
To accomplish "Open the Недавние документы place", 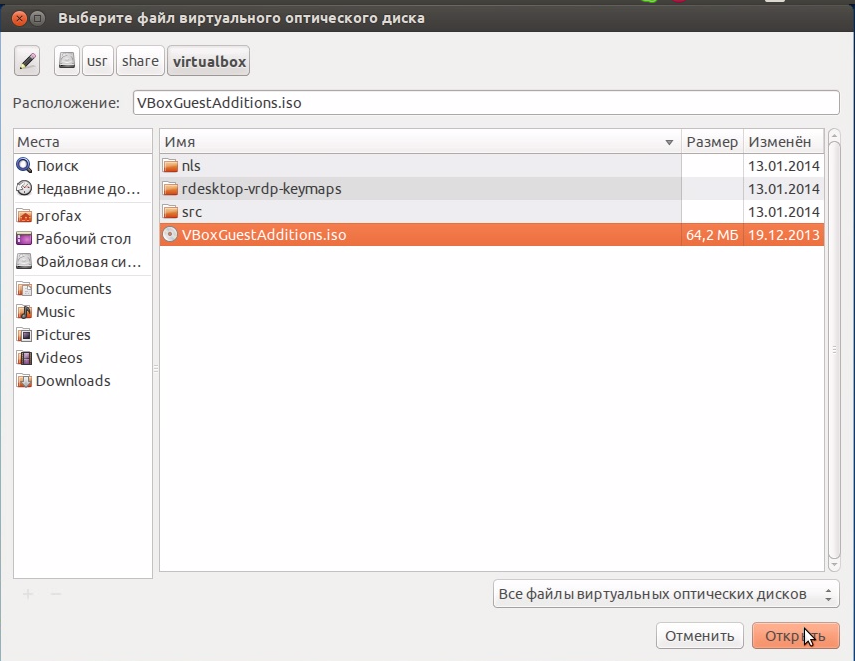I will pos(83,189).
